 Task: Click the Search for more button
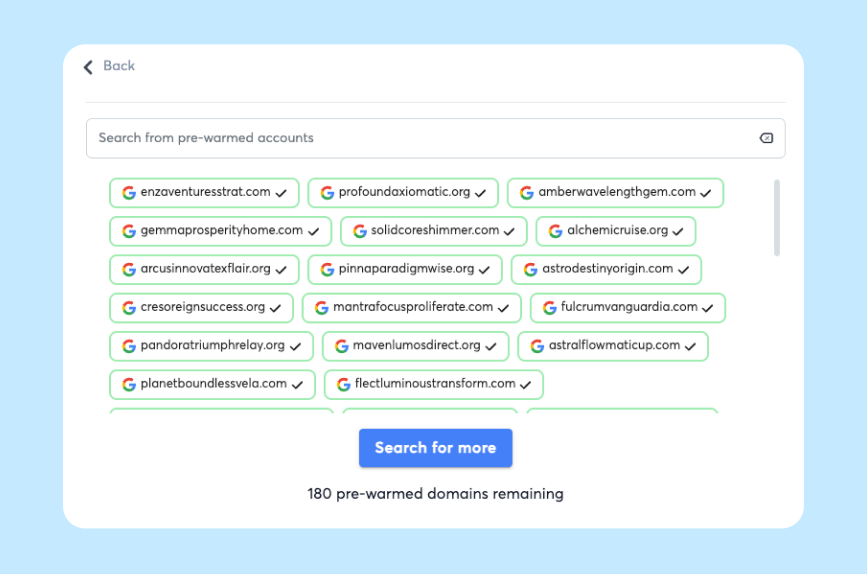click(435, 448)
